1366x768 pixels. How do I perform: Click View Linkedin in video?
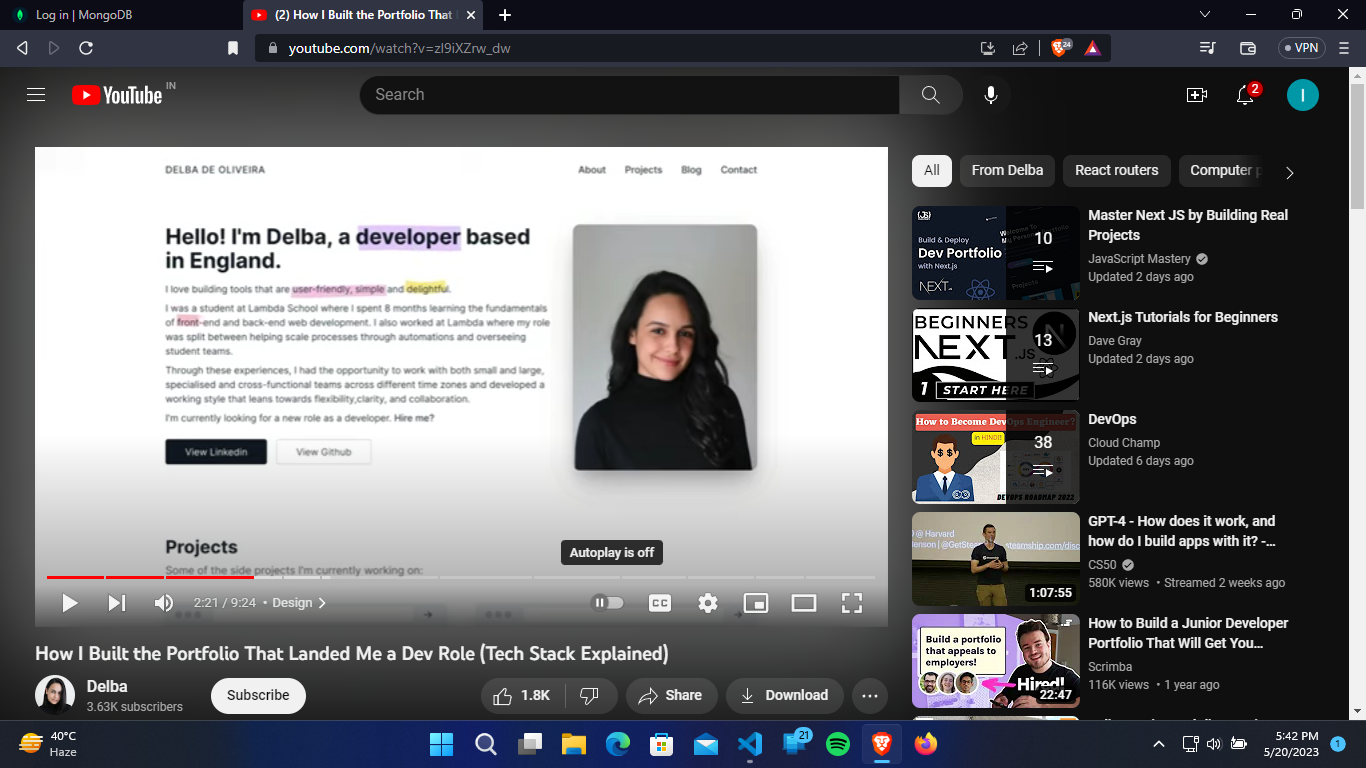pos(216,452)
